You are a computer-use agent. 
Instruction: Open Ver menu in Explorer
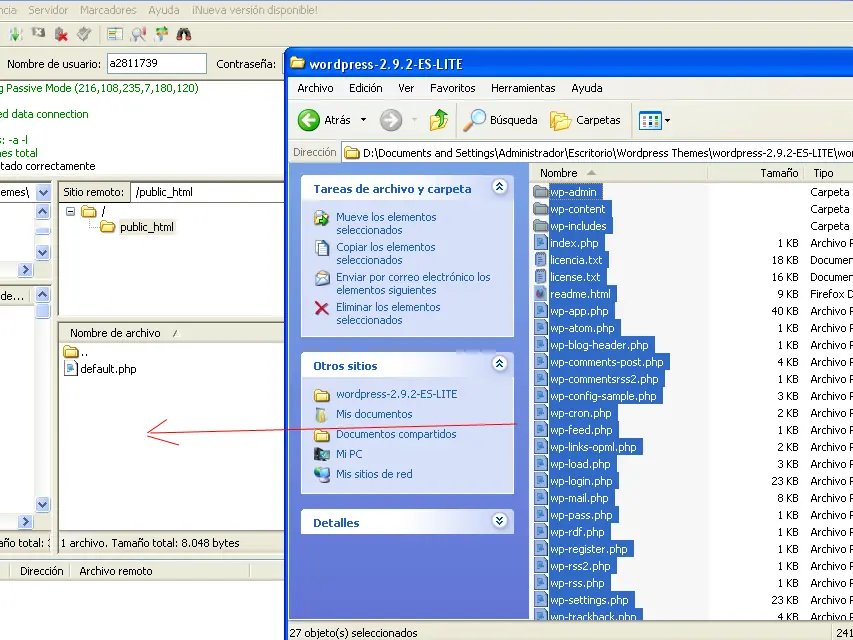(x=406, y=88)
